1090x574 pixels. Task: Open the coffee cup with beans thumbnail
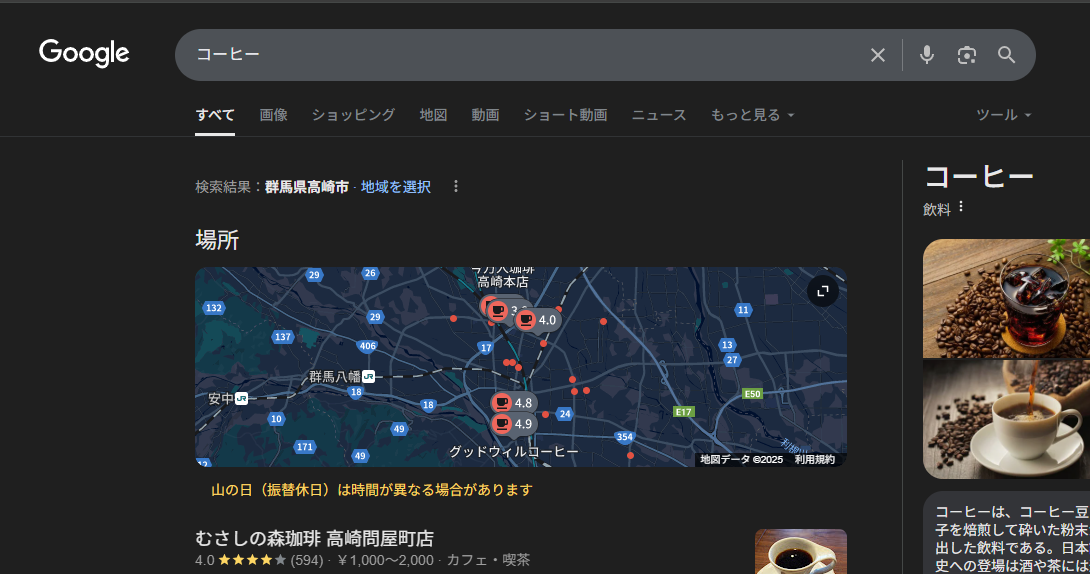1006,419
